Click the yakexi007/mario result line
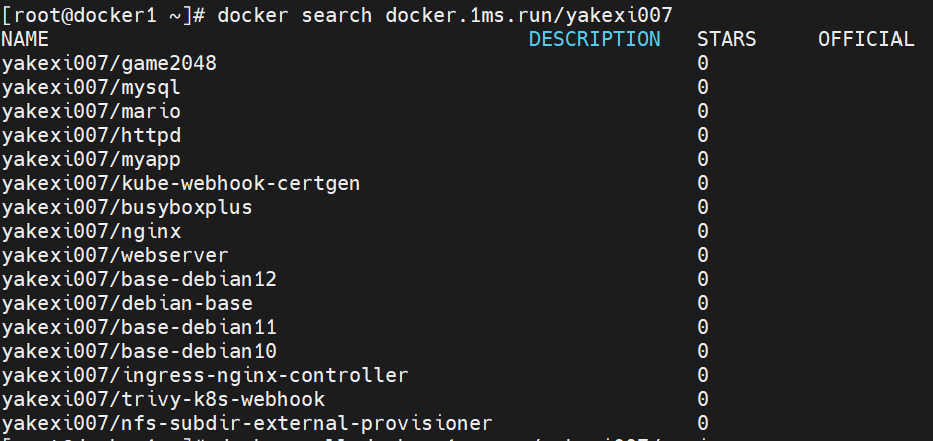The width and height of the screenshot is (933, 441). pyautogui.click(x=91, y=111)
